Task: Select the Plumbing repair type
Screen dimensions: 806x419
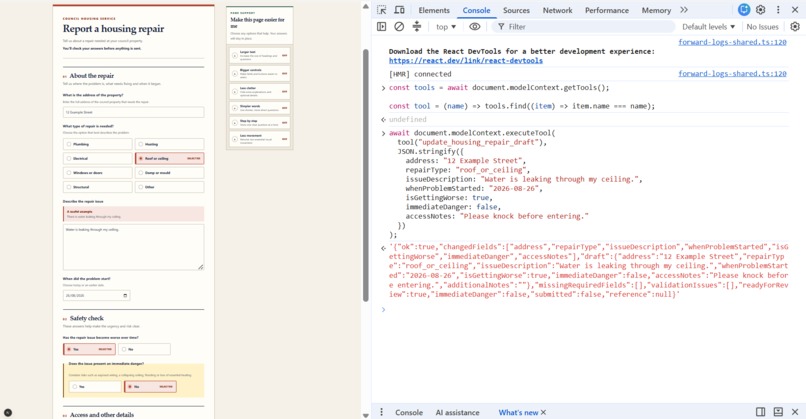Action: [x=98, y=144]
